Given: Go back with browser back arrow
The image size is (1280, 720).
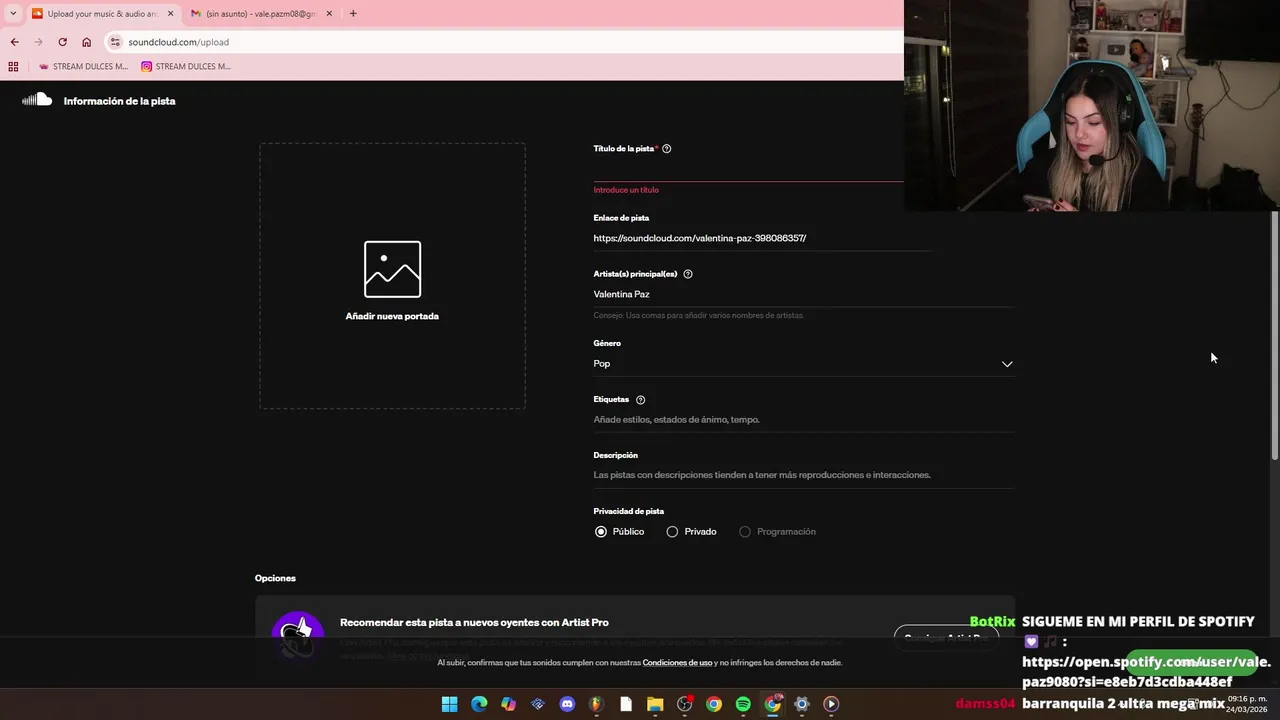Looking at the screenshot, I should 14,42.
